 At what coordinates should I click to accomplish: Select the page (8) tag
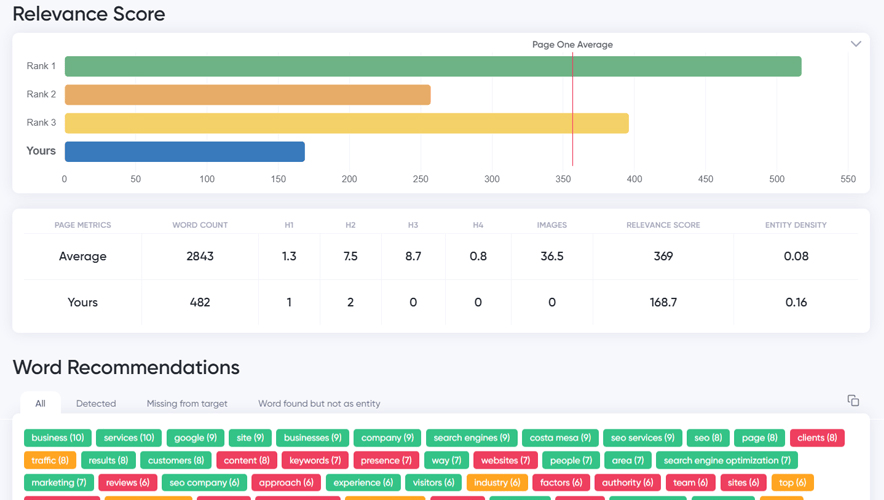coord(759,438)
